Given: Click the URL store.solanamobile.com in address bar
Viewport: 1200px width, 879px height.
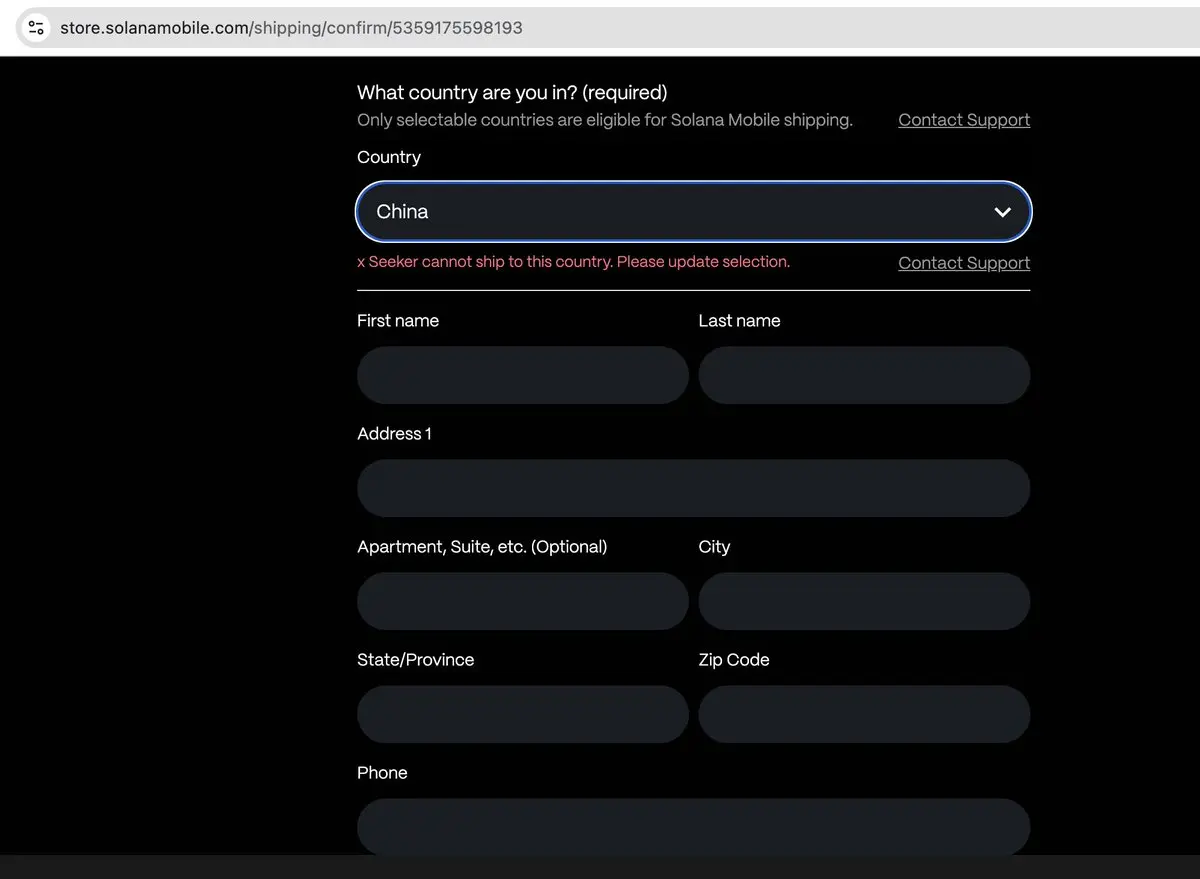Looking at the screenshot, I should (x=291, y=28).
